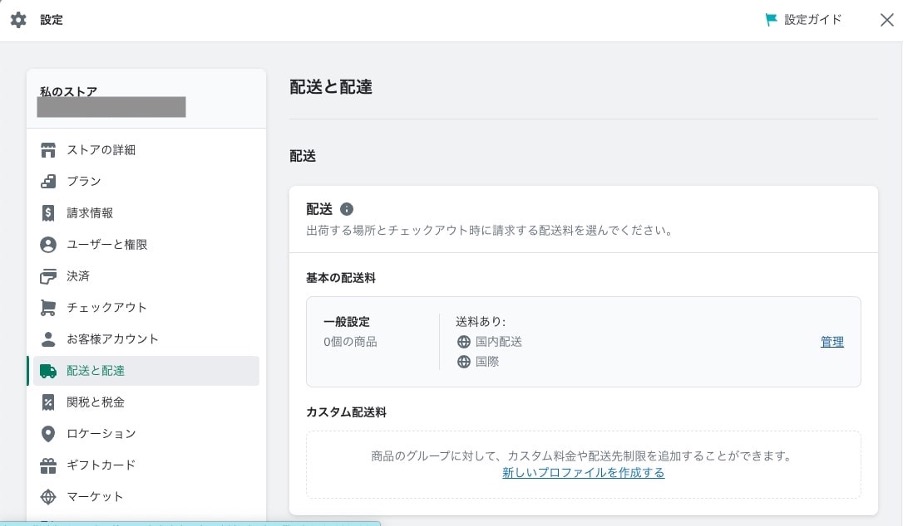Click the ユーザーと権限 user icon
The width and height of the screenshot is (904, 526).
[48, 245]
